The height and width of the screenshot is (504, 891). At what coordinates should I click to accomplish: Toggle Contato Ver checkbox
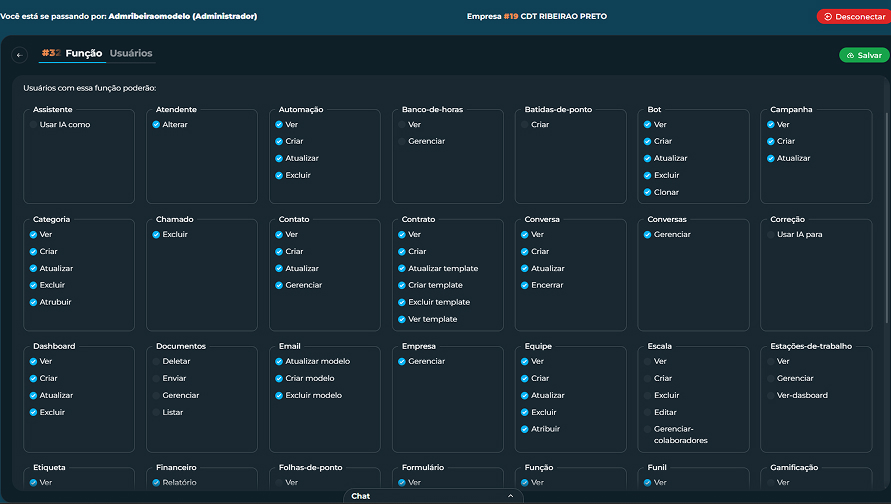279,235
